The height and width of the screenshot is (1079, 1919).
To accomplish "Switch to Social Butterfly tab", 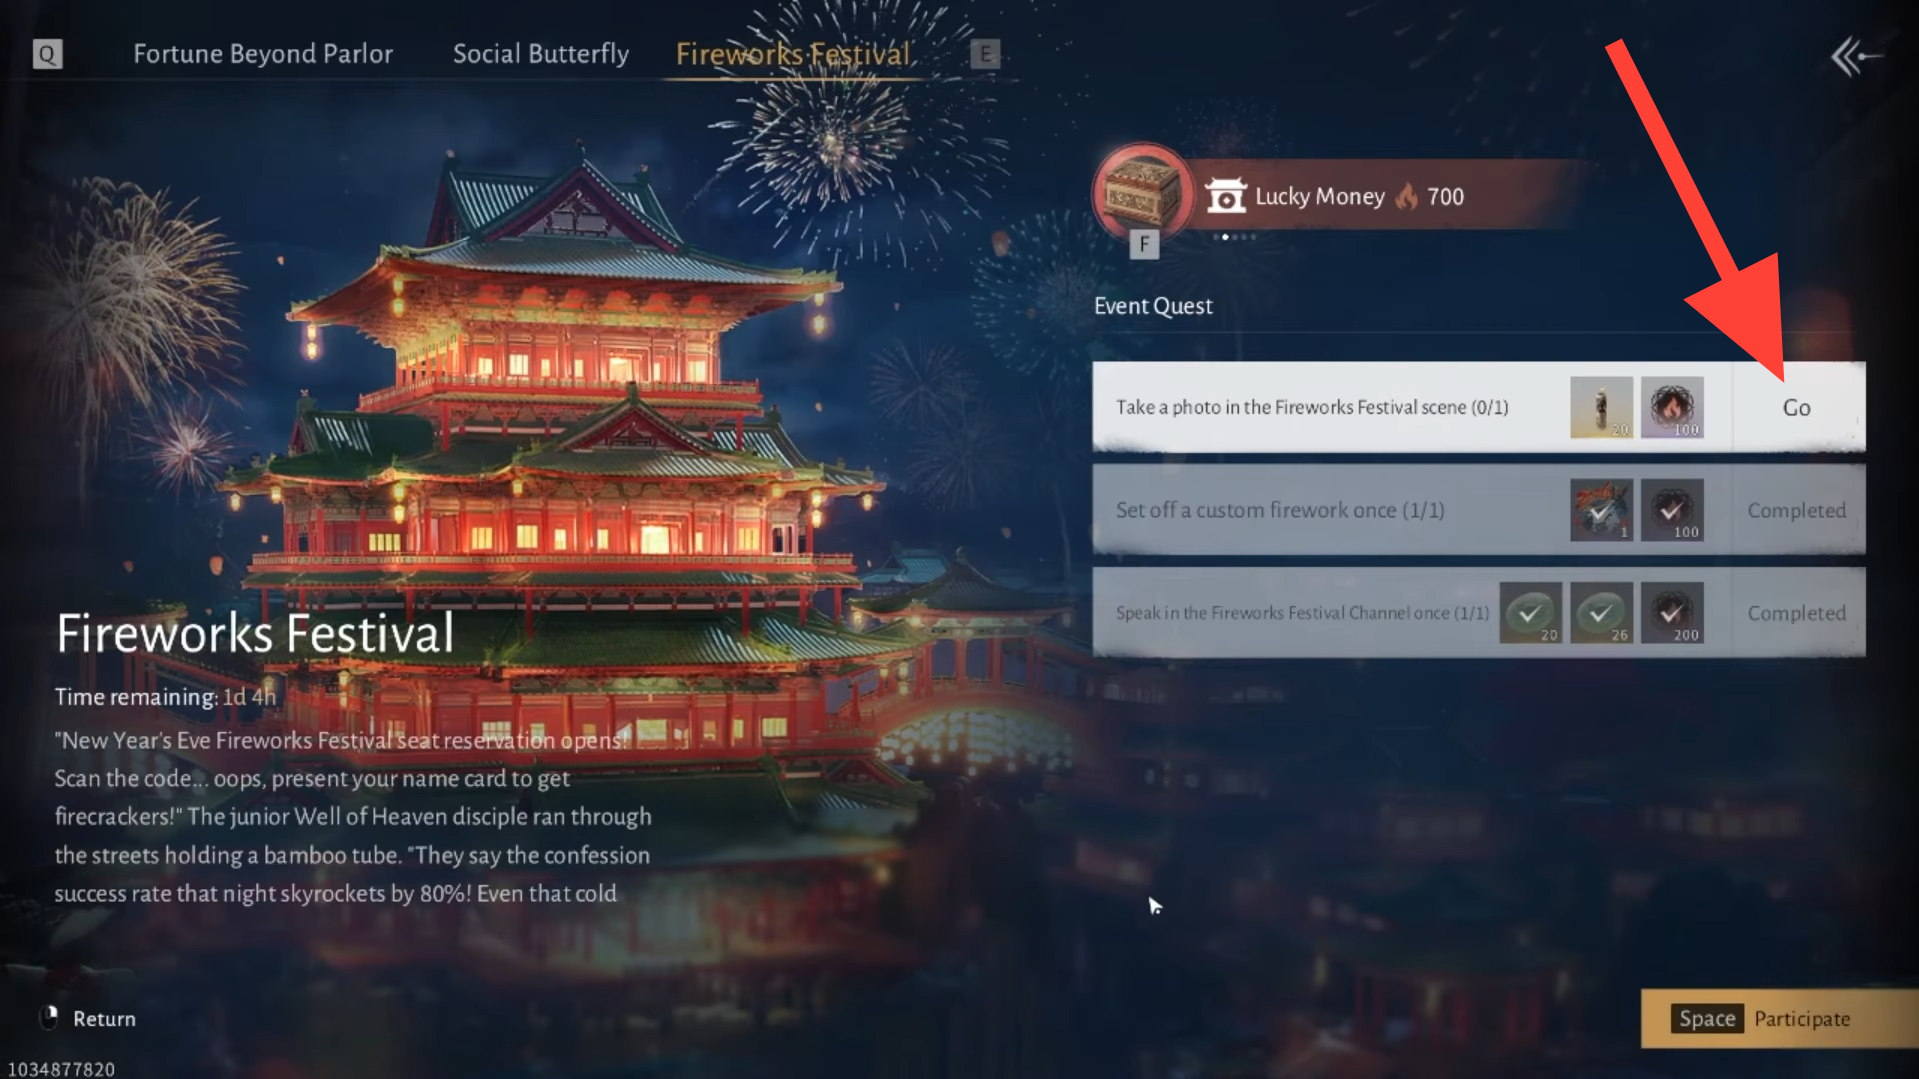I will pos(541,54).
